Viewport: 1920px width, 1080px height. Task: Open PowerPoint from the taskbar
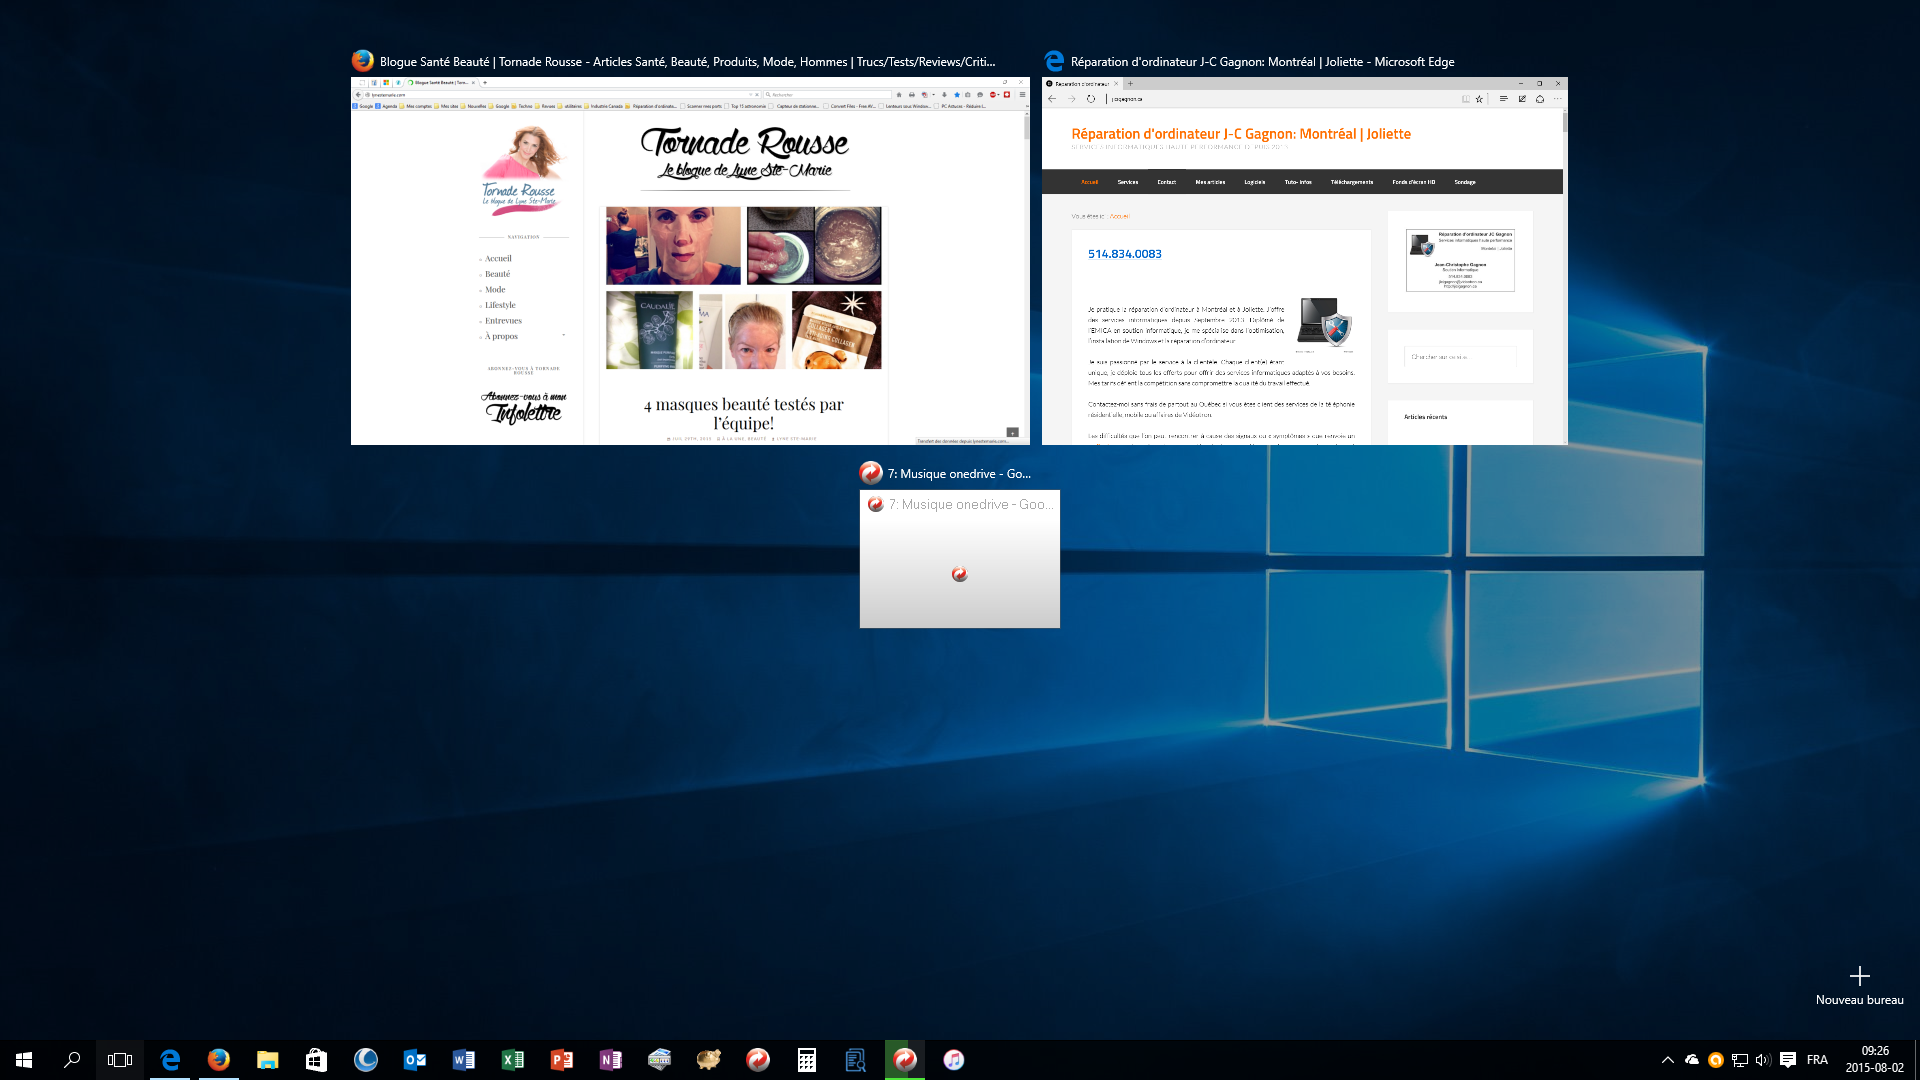tap(561, 1060)
